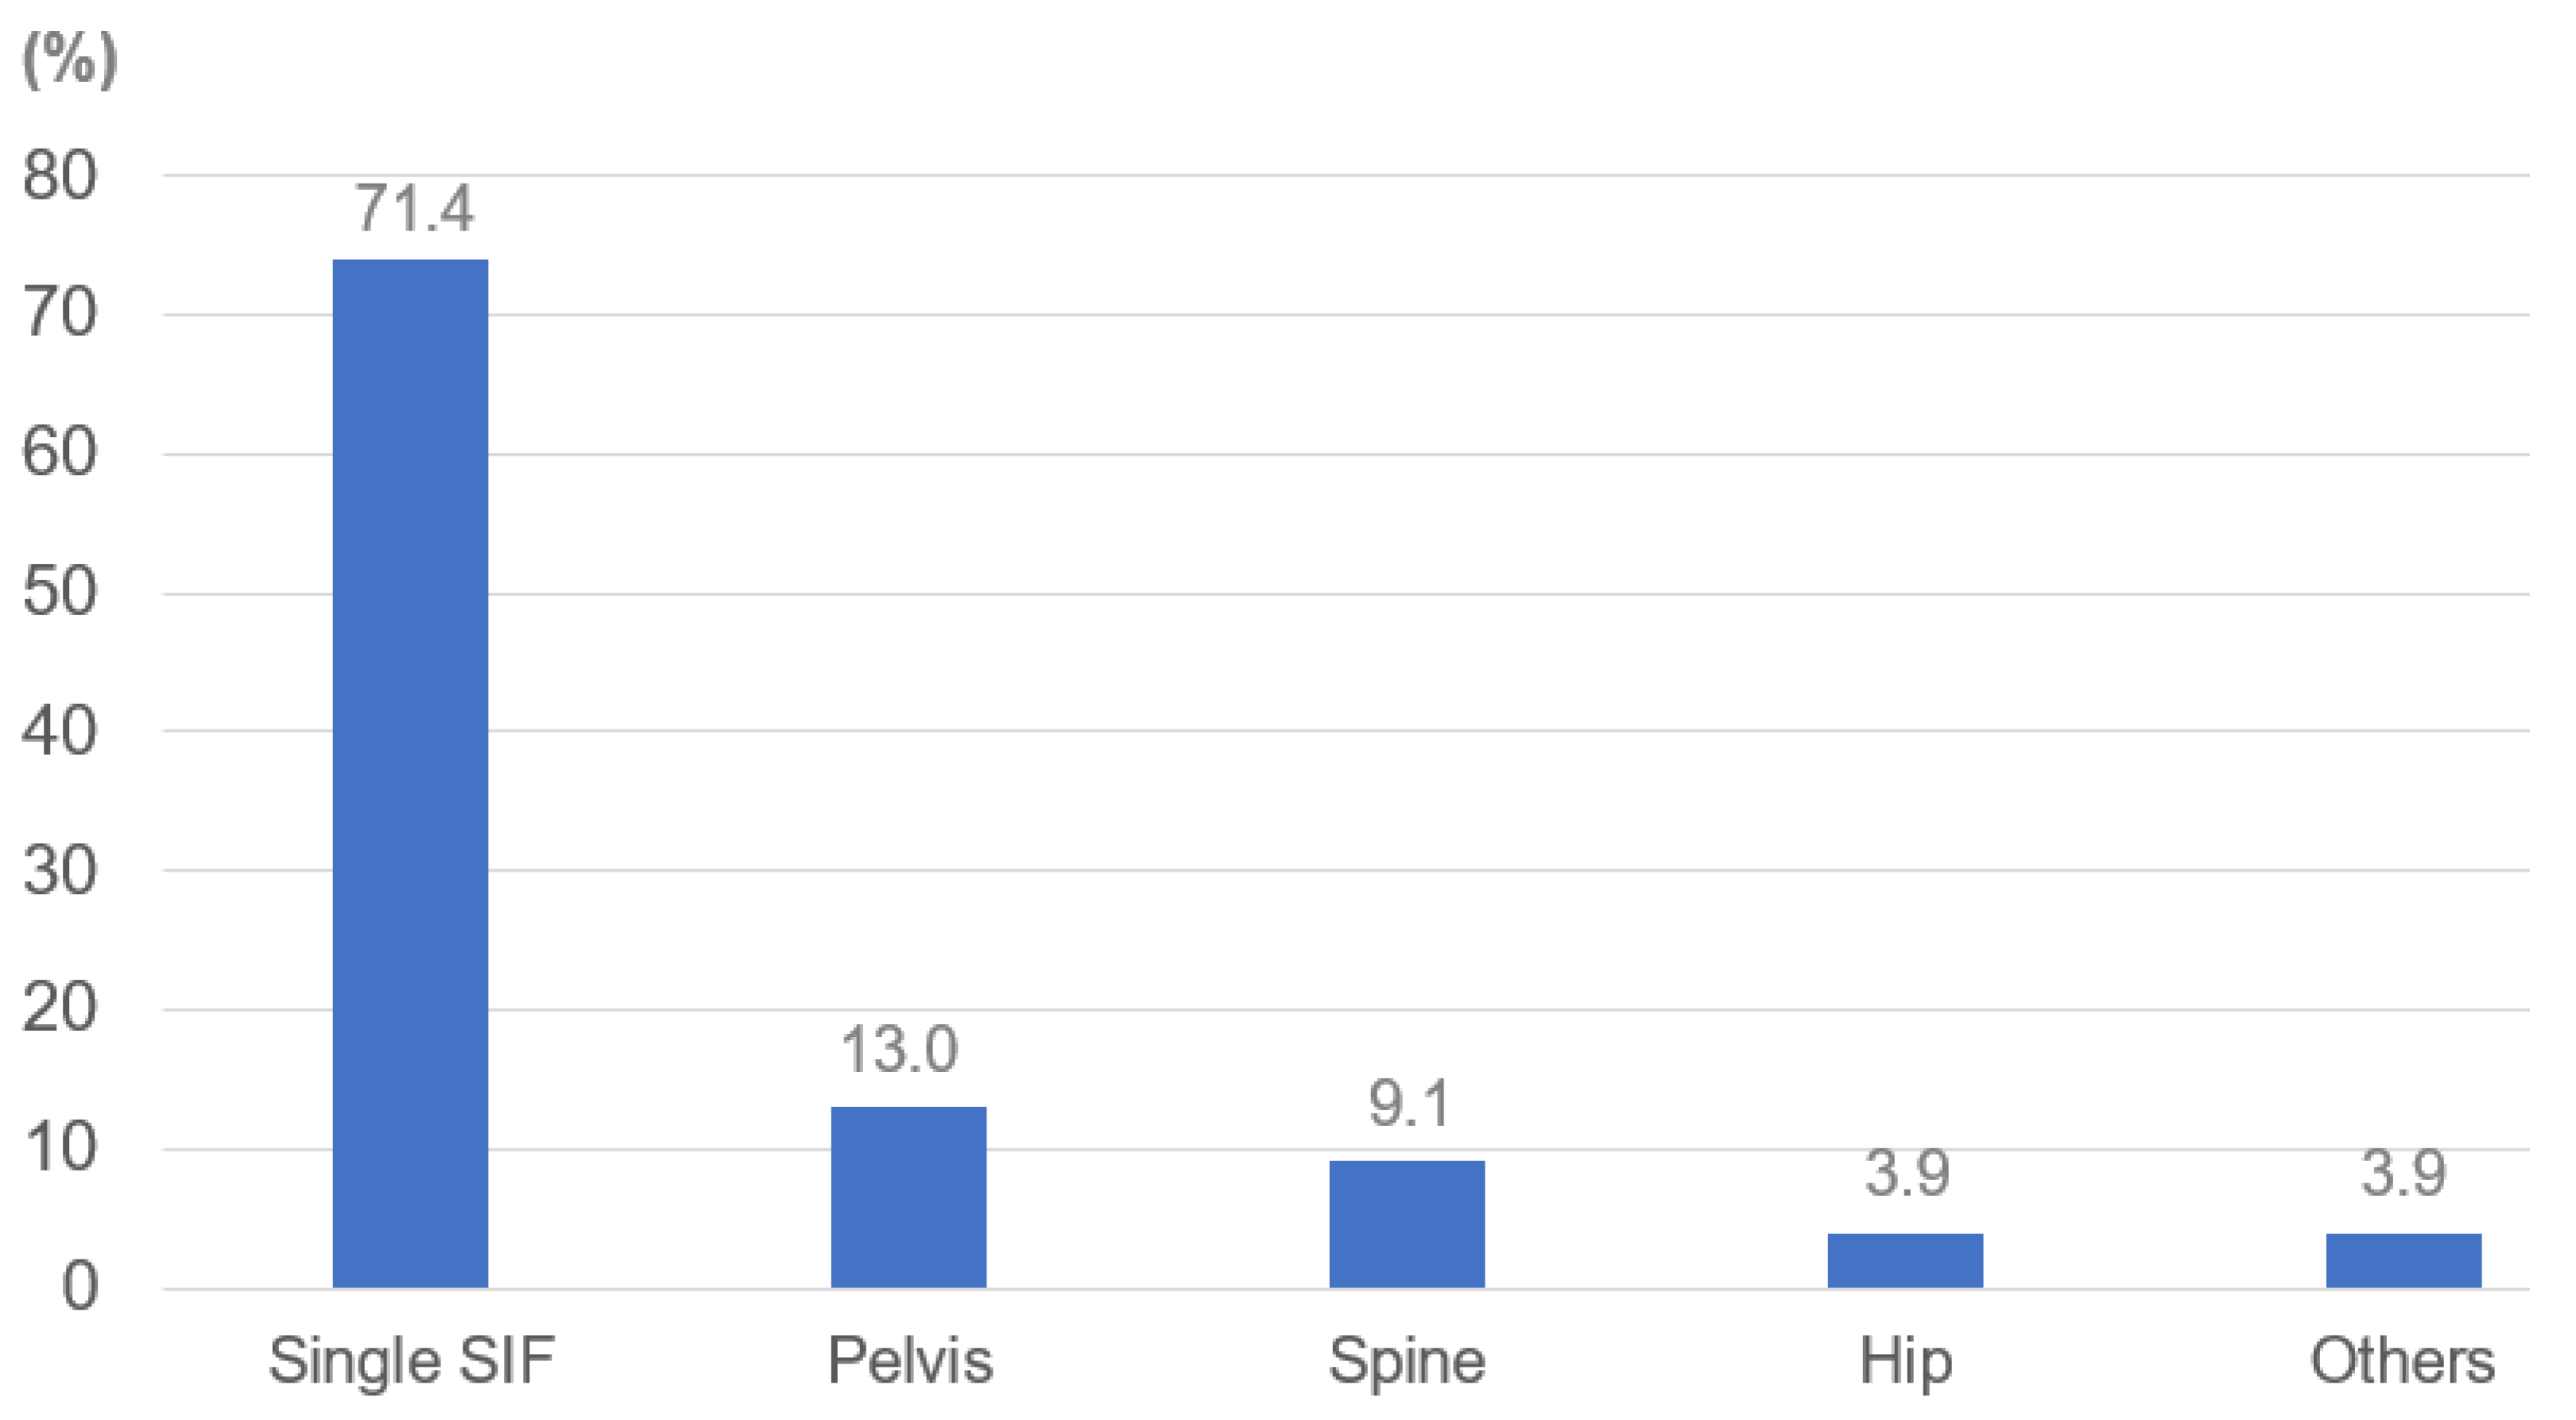Select the 0 y-axis tick label

point(80,1287)
